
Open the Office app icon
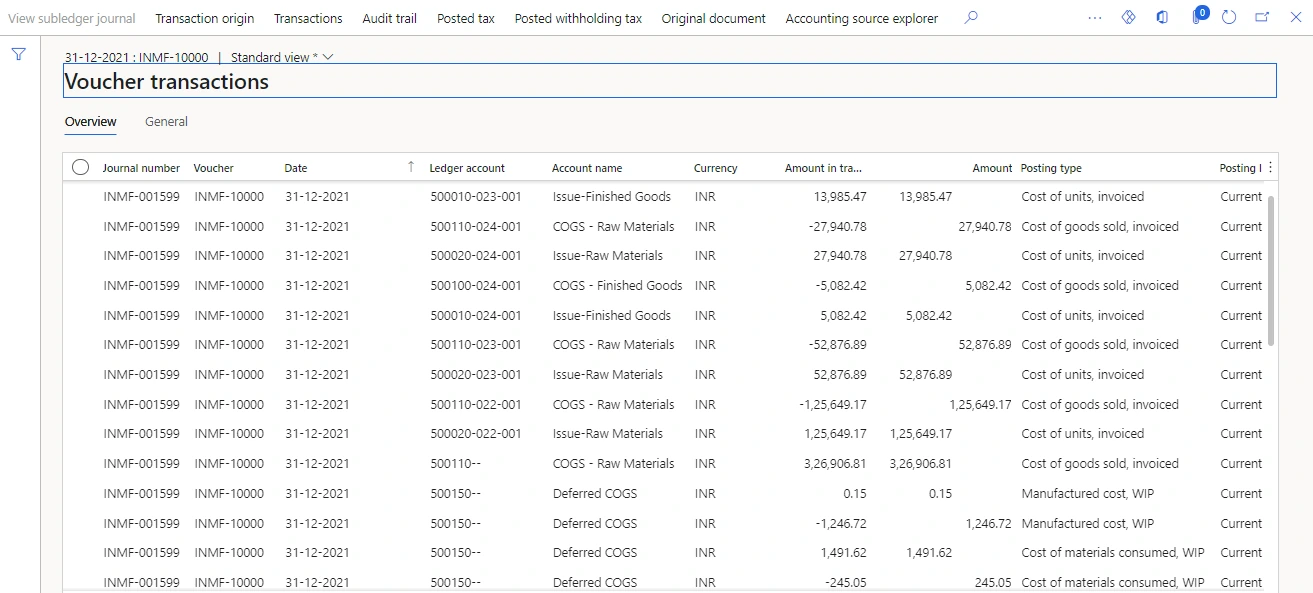(x=1162, y=18)
